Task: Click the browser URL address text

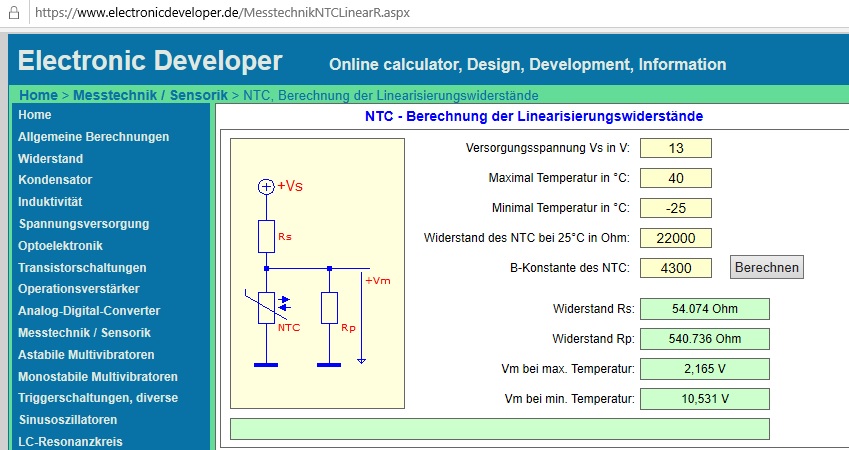Action: [223, 12]
